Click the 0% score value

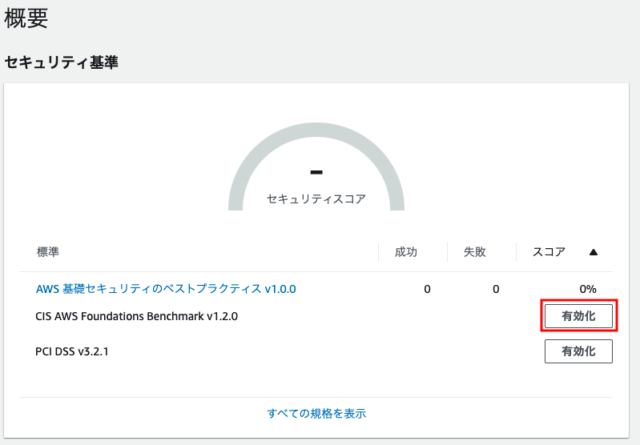pos(588,289)
